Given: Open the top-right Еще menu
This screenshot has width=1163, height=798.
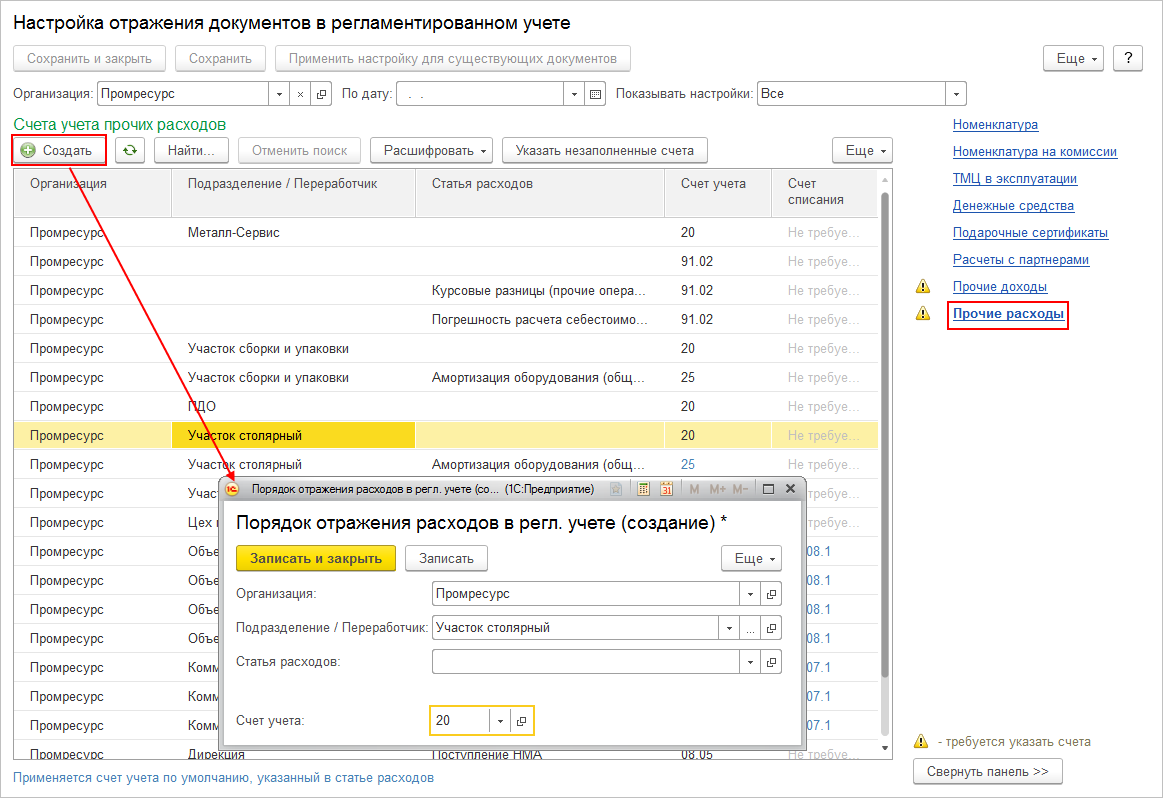Looking at the screenshot, I should tap(1073, 58).
